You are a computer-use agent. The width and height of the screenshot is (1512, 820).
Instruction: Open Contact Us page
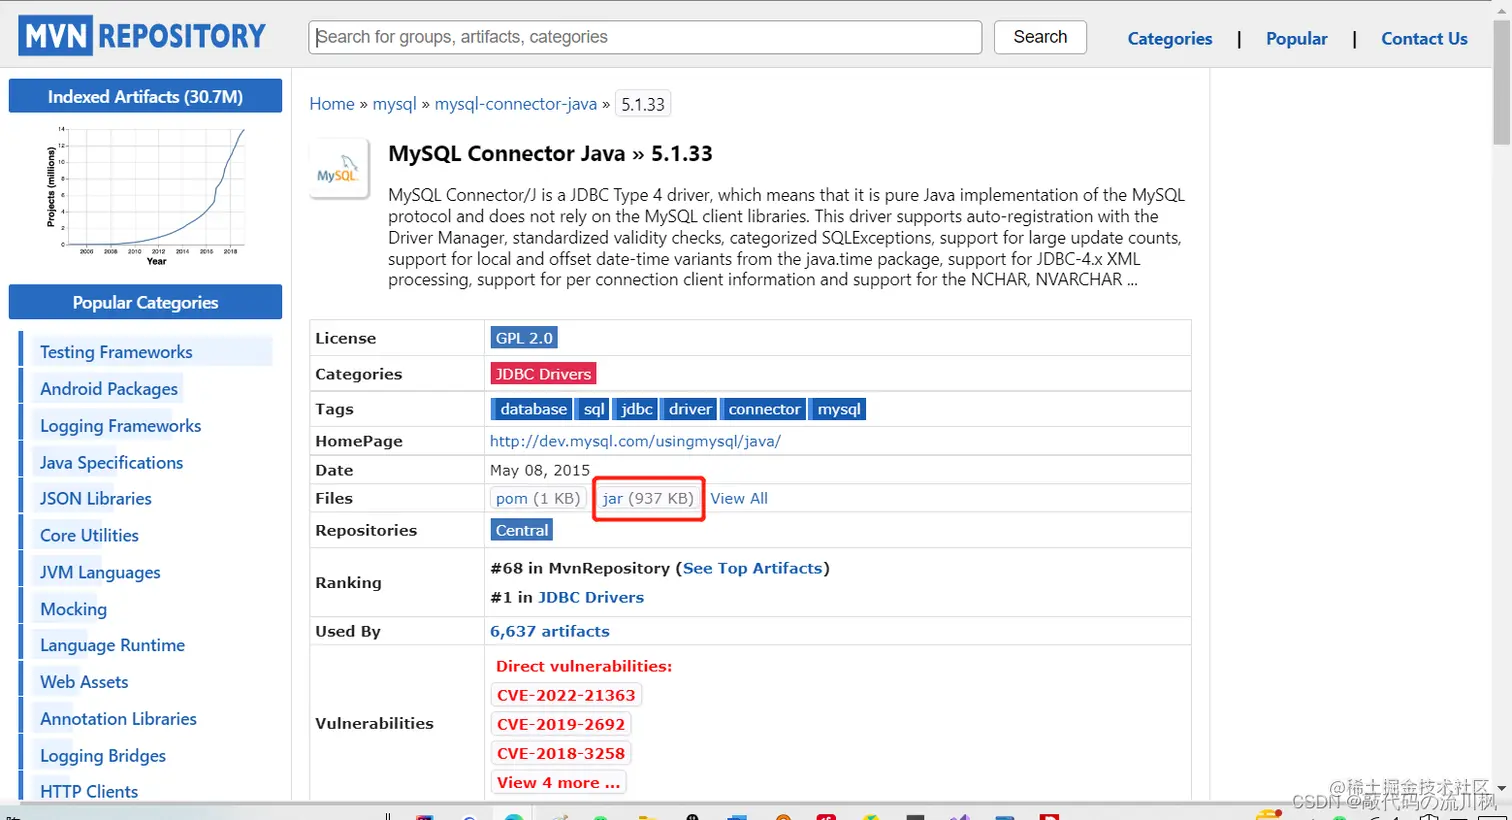(x=1424, y=38)
